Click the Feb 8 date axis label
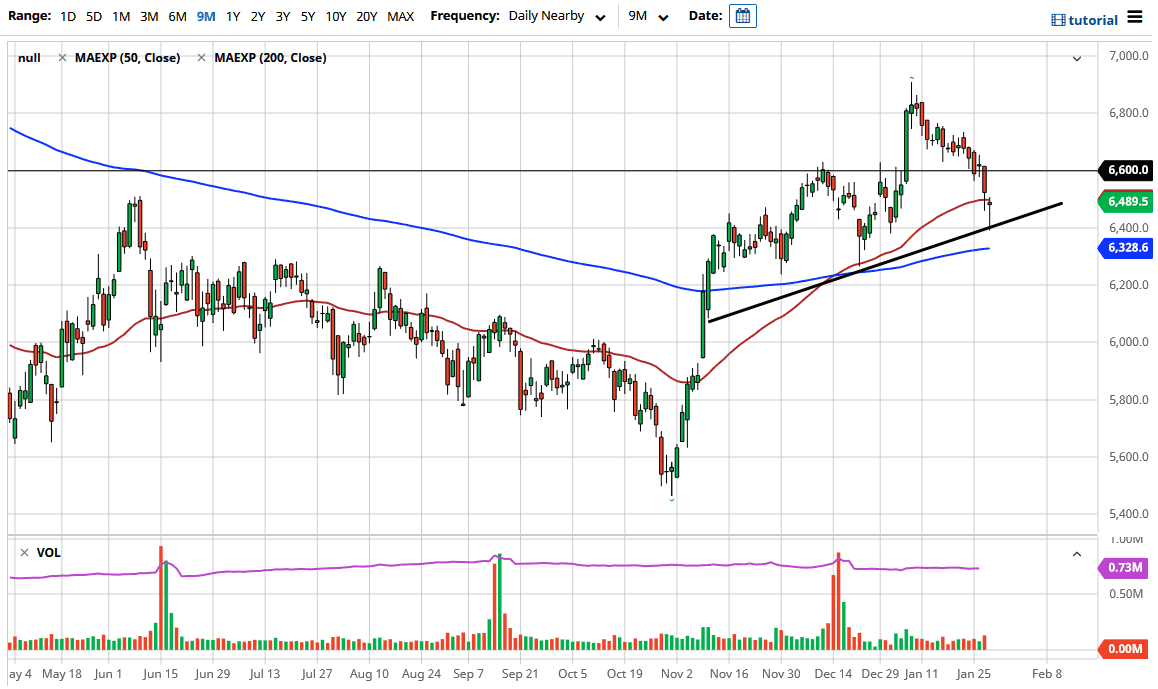The image size is (1158, 689). [1047, 673]
